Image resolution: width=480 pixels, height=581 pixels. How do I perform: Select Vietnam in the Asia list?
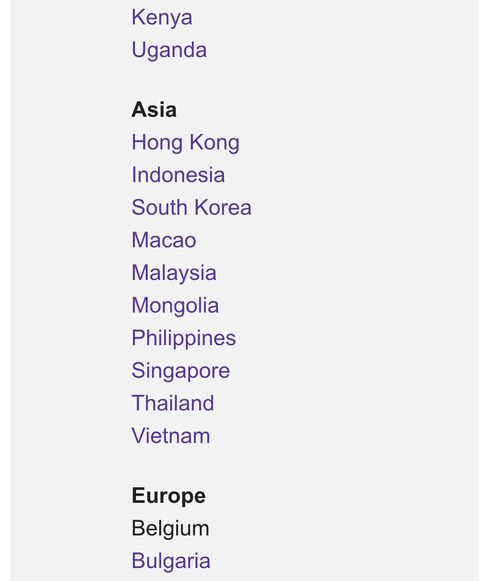pos(171,436)
